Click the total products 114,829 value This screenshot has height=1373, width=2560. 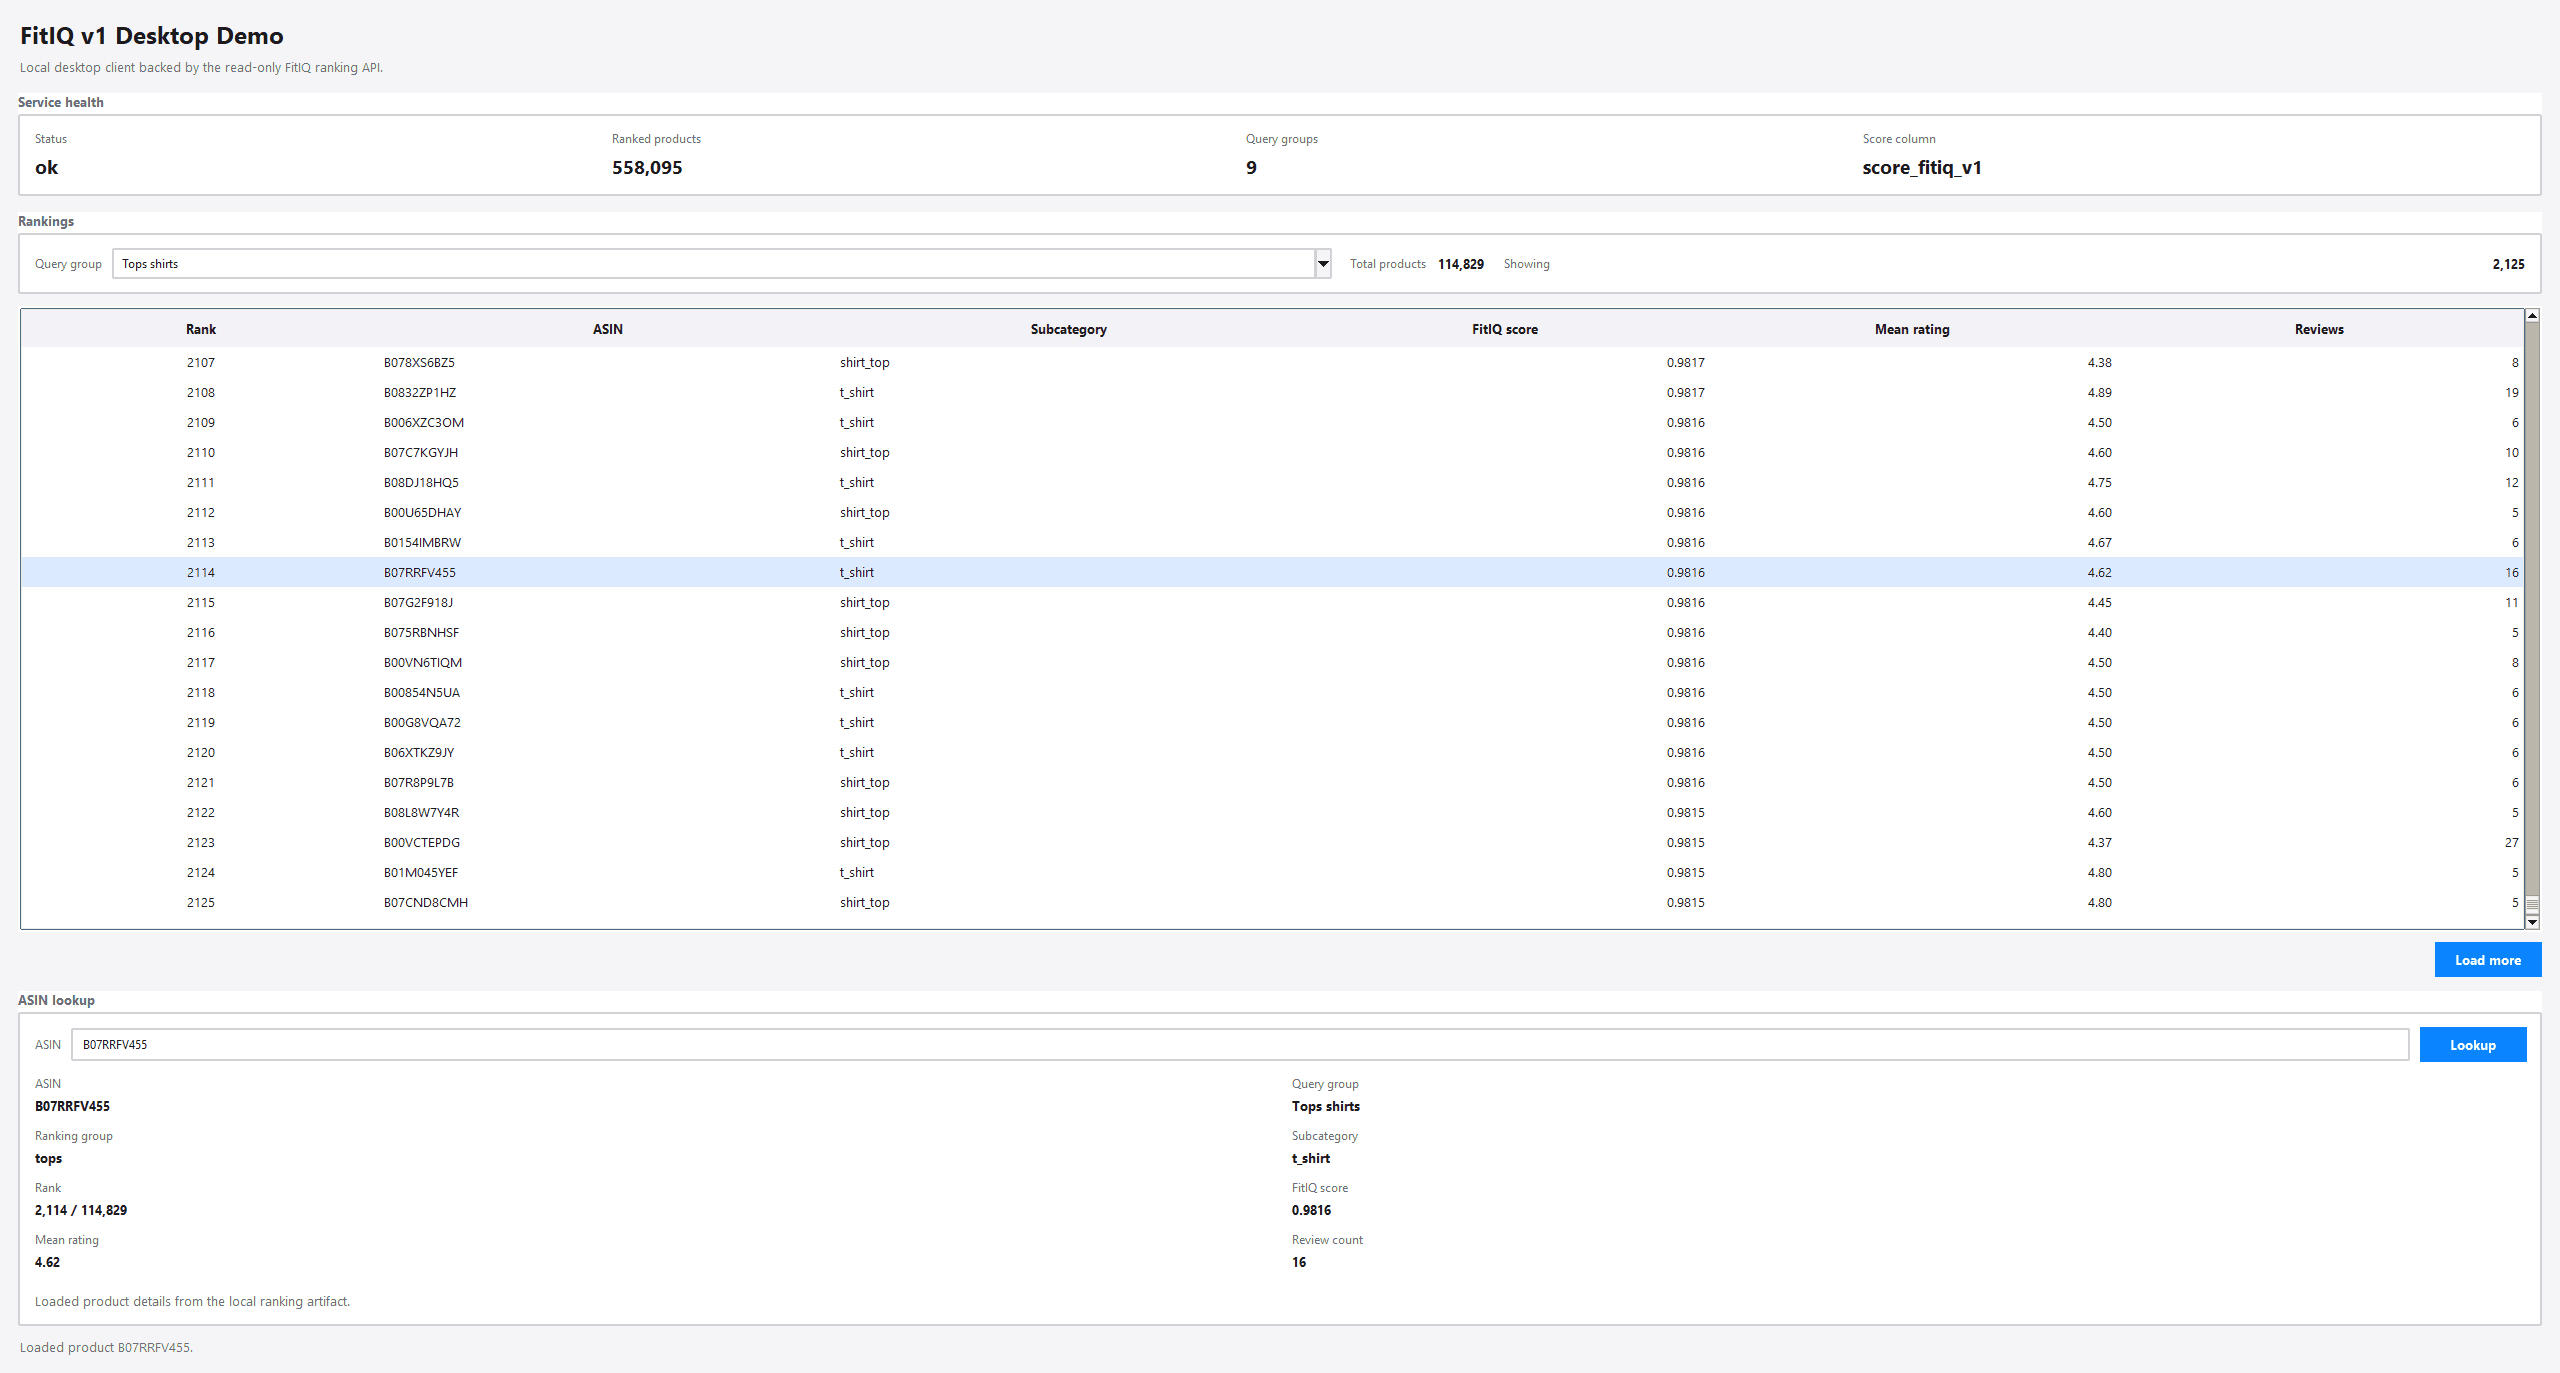pyautogui.click(x=1460, y=264)
